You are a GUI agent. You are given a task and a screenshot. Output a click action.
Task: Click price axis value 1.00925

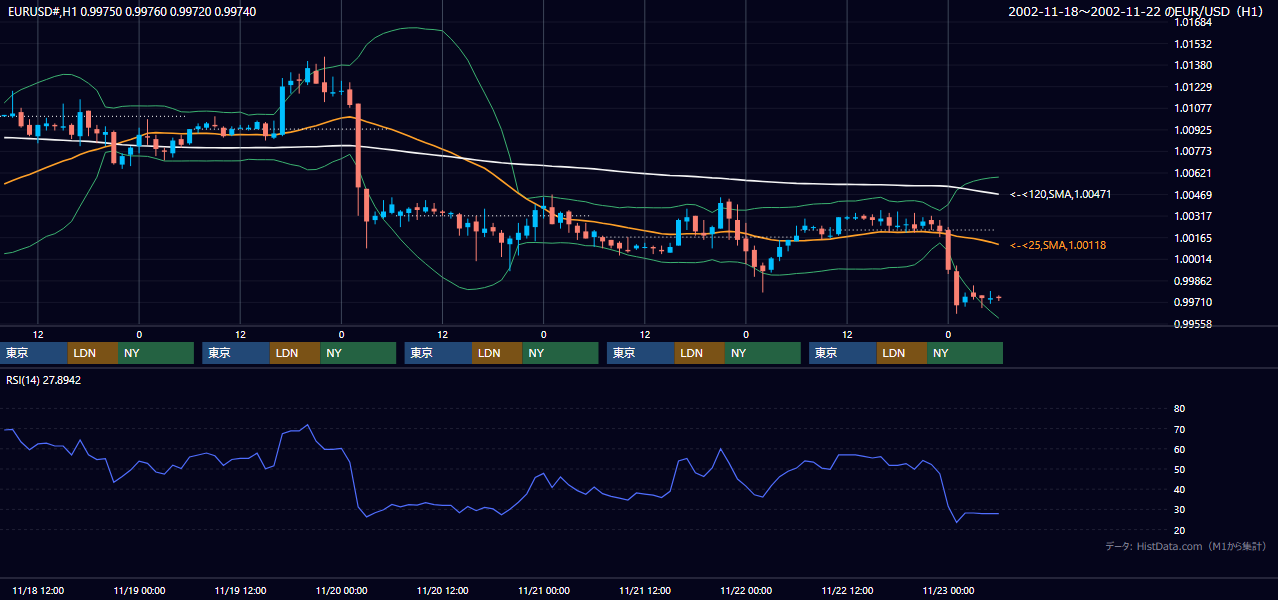[1194, 130]
